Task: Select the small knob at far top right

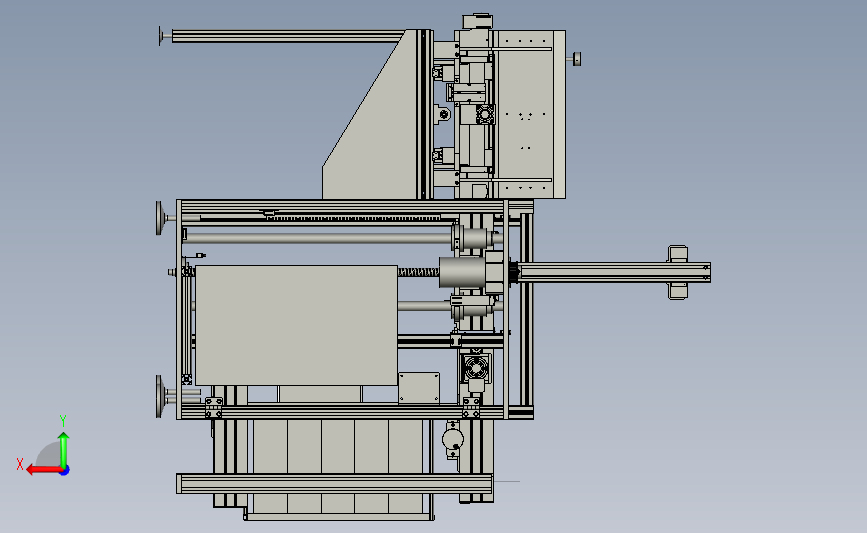Action: coord(576,59)
